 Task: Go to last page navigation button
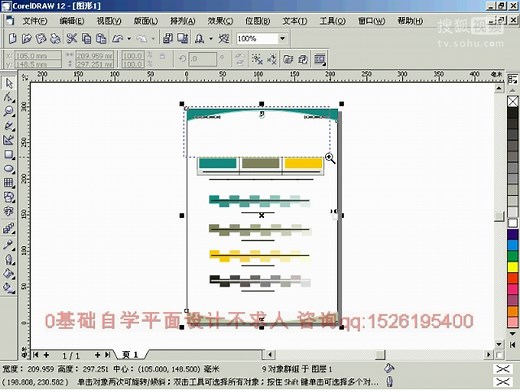108,355
